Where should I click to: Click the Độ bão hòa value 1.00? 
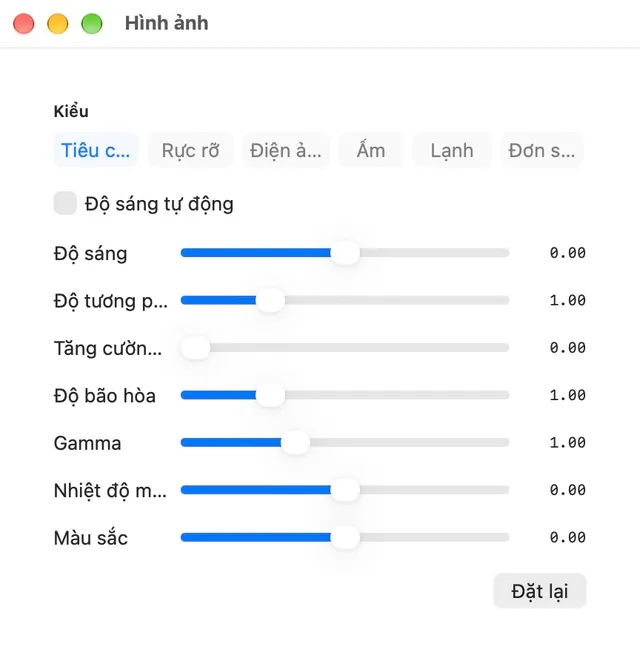567,395
